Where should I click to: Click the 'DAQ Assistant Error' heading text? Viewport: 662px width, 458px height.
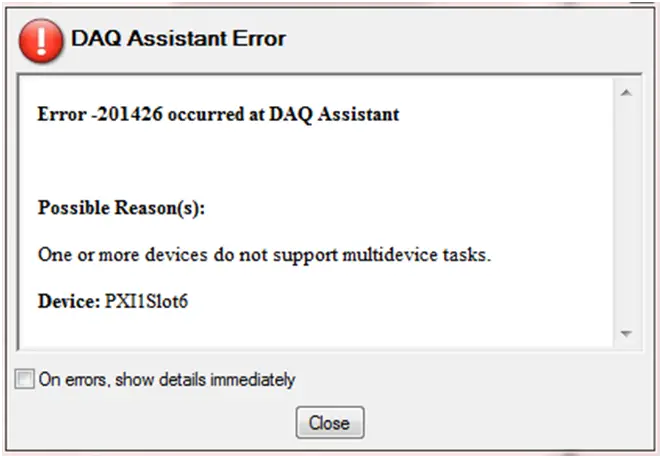[178, 38]
